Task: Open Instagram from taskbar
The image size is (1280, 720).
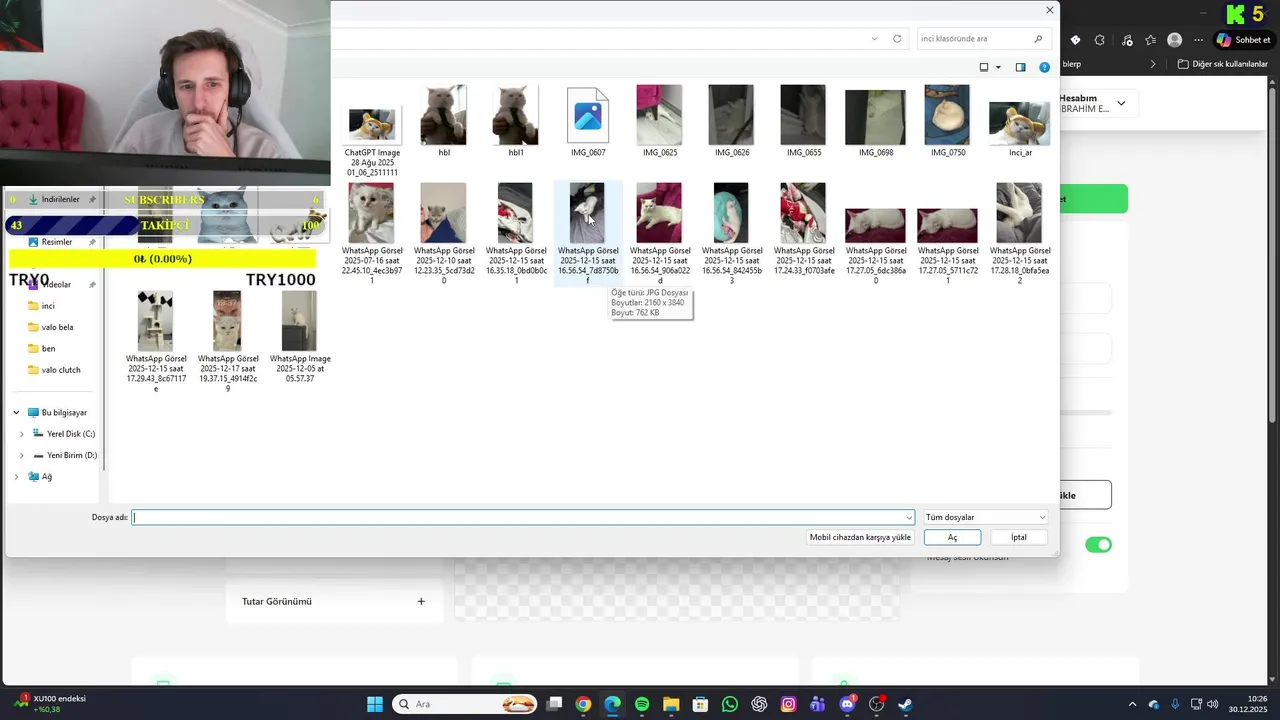Action: (788, 704)
